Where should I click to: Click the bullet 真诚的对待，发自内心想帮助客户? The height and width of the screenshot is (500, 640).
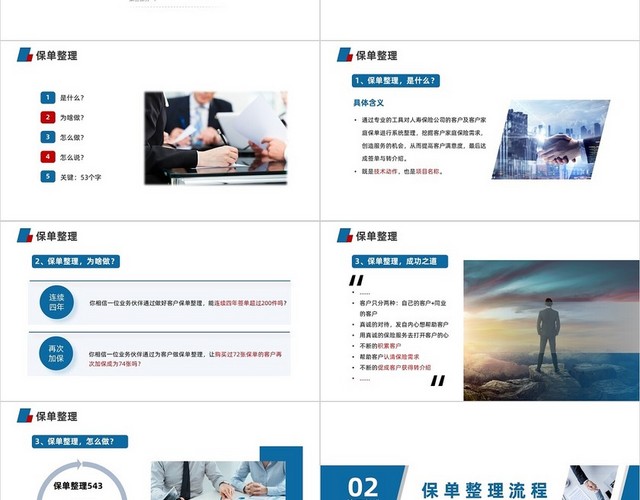click(x=404, y=324)
